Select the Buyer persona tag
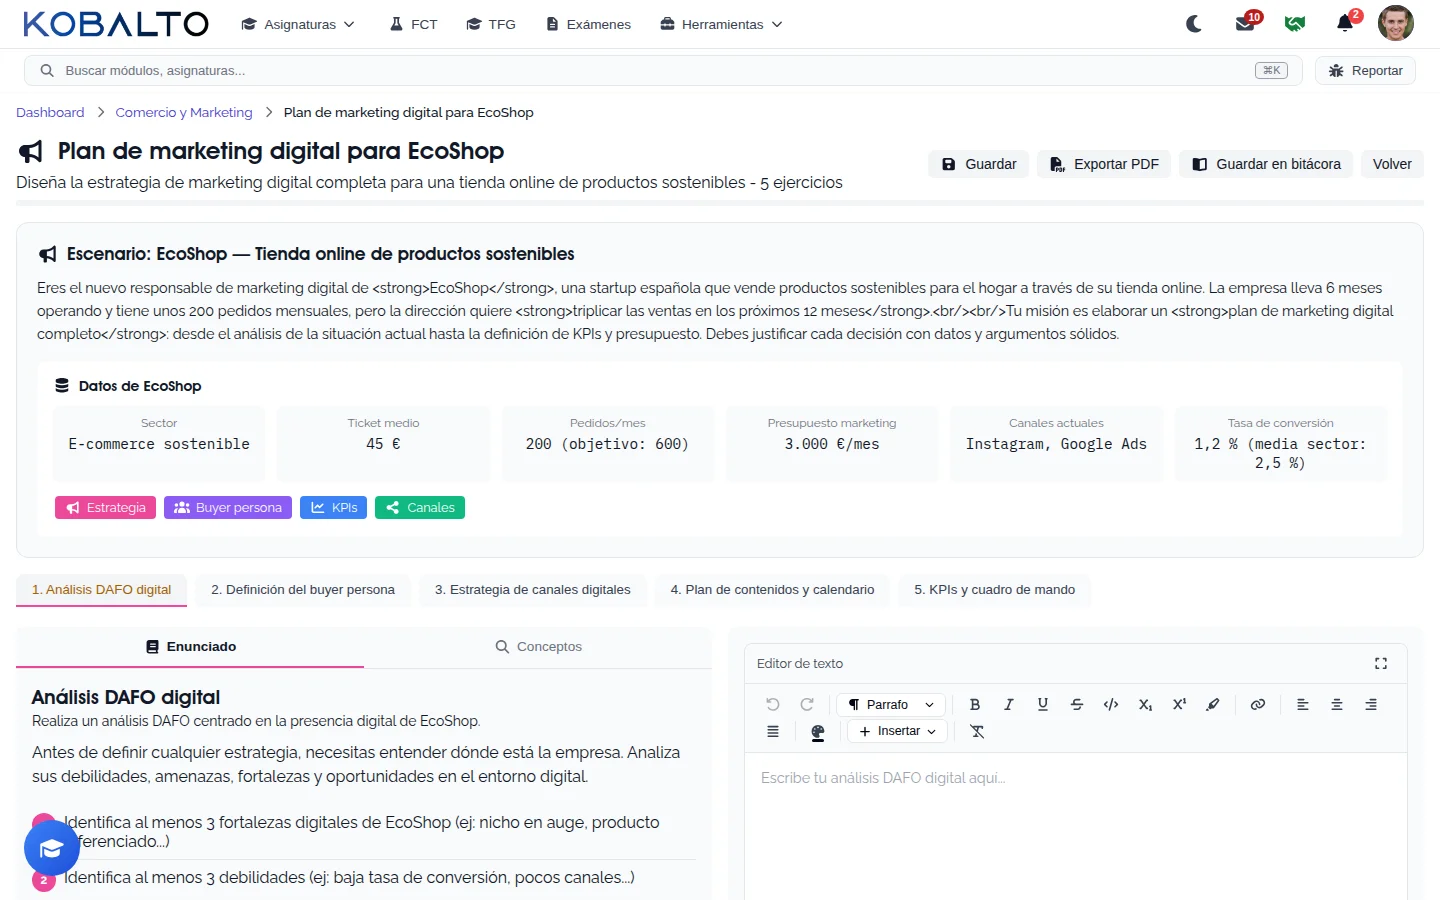The height and width of the screenshot is (900, 1440). [x=228, y=508]
